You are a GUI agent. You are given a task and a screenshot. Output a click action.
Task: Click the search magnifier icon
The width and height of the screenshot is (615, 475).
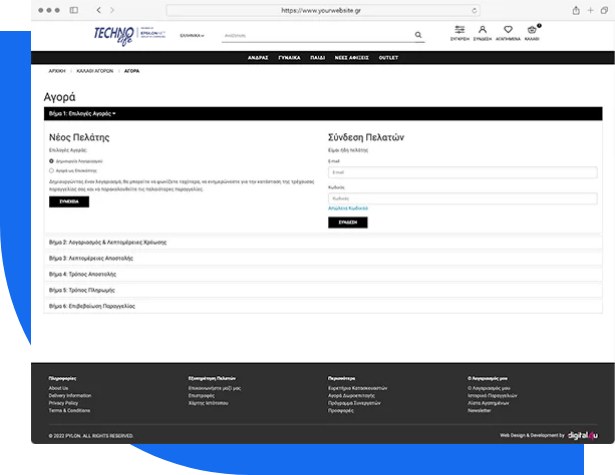click(x=418, y=35)
